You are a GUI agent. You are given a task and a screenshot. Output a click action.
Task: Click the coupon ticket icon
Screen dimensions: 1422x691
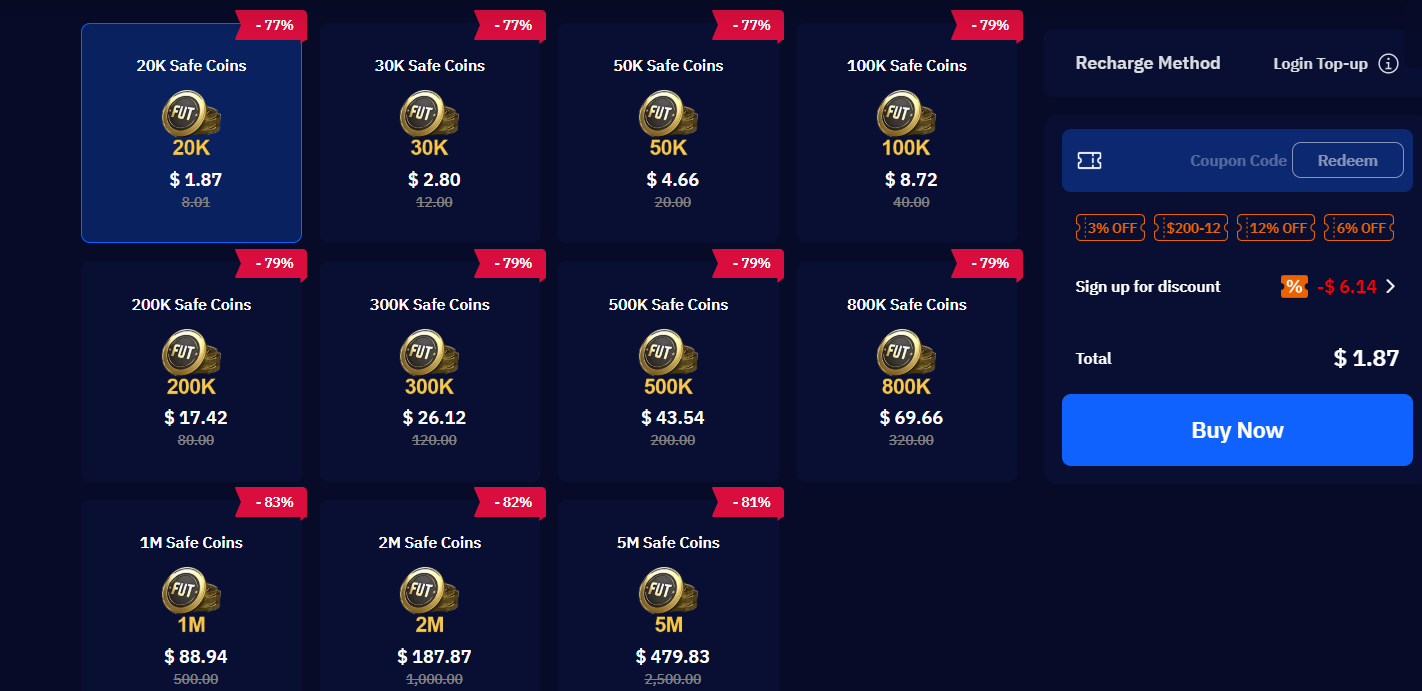tap(1089, 160)
